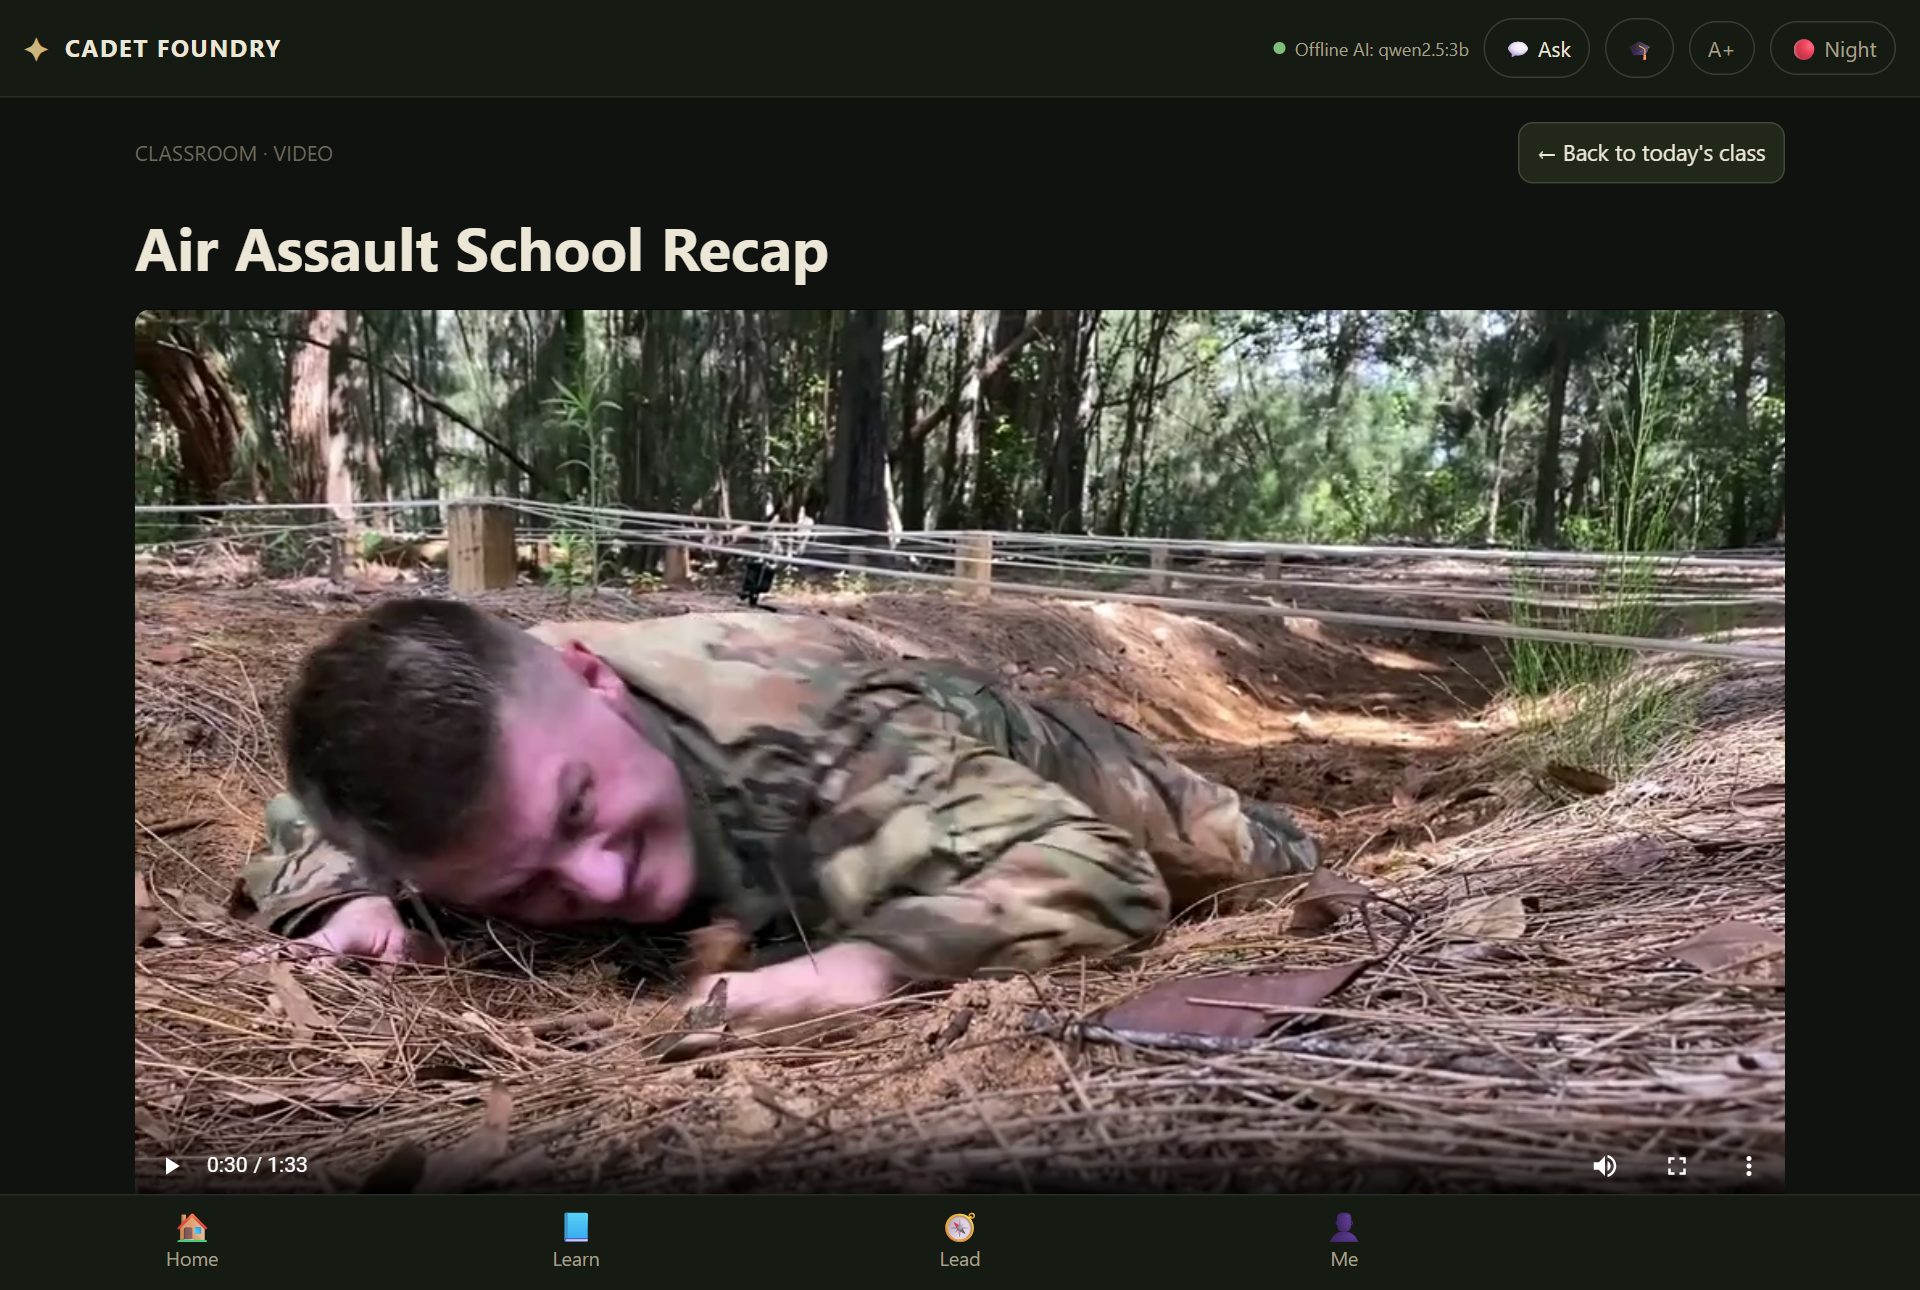Click the 0:30 / 1:33 time display
The height and width of the screenshot is (1290, 1920).
257,1165
